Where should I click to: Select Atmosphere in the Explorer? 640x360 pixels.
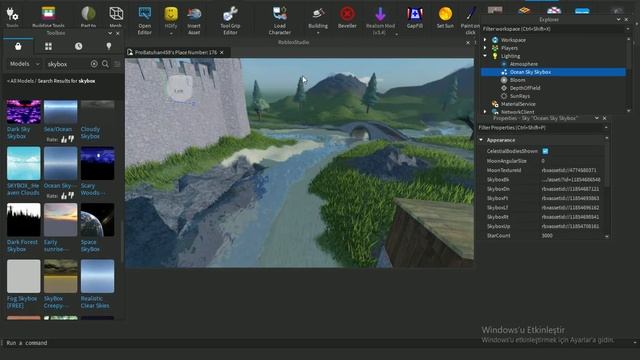click(x=524, y=64)
